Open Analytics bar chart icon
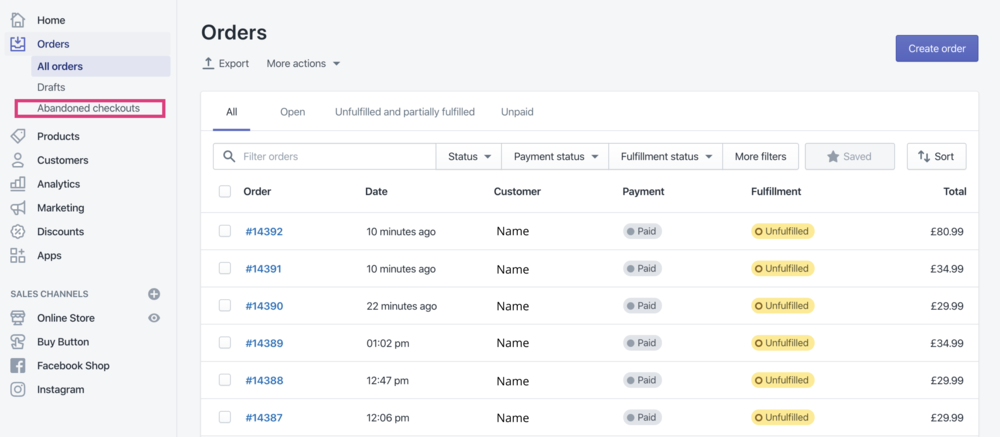 [18, 184]
